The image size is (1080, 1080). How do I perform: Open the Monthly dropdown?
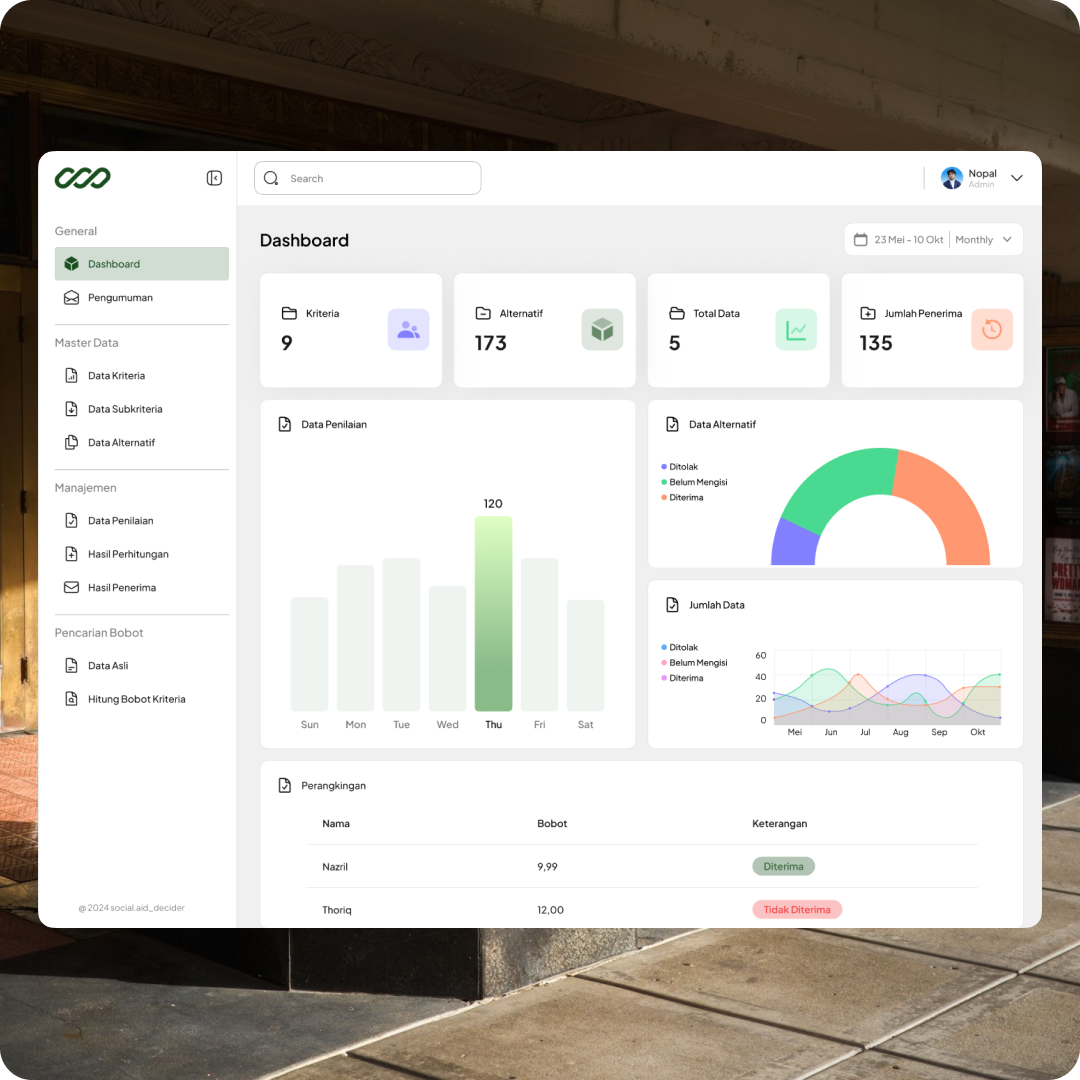[x=978, y=239]
